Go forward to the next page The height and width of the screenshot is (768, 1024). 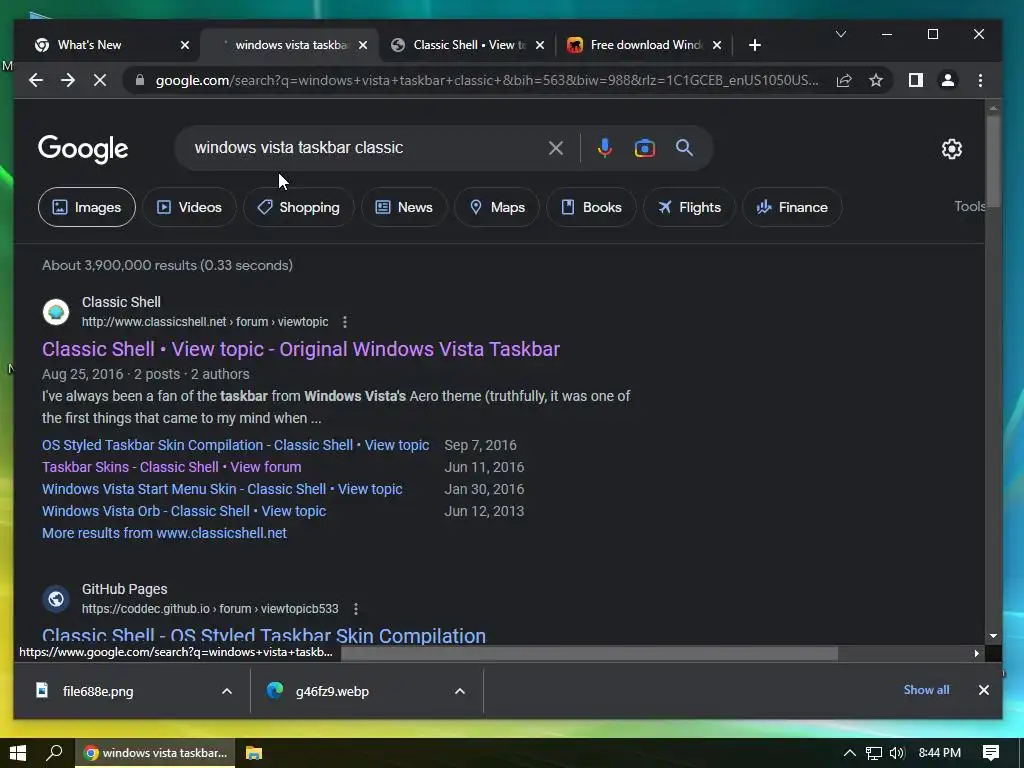point(68,80)
